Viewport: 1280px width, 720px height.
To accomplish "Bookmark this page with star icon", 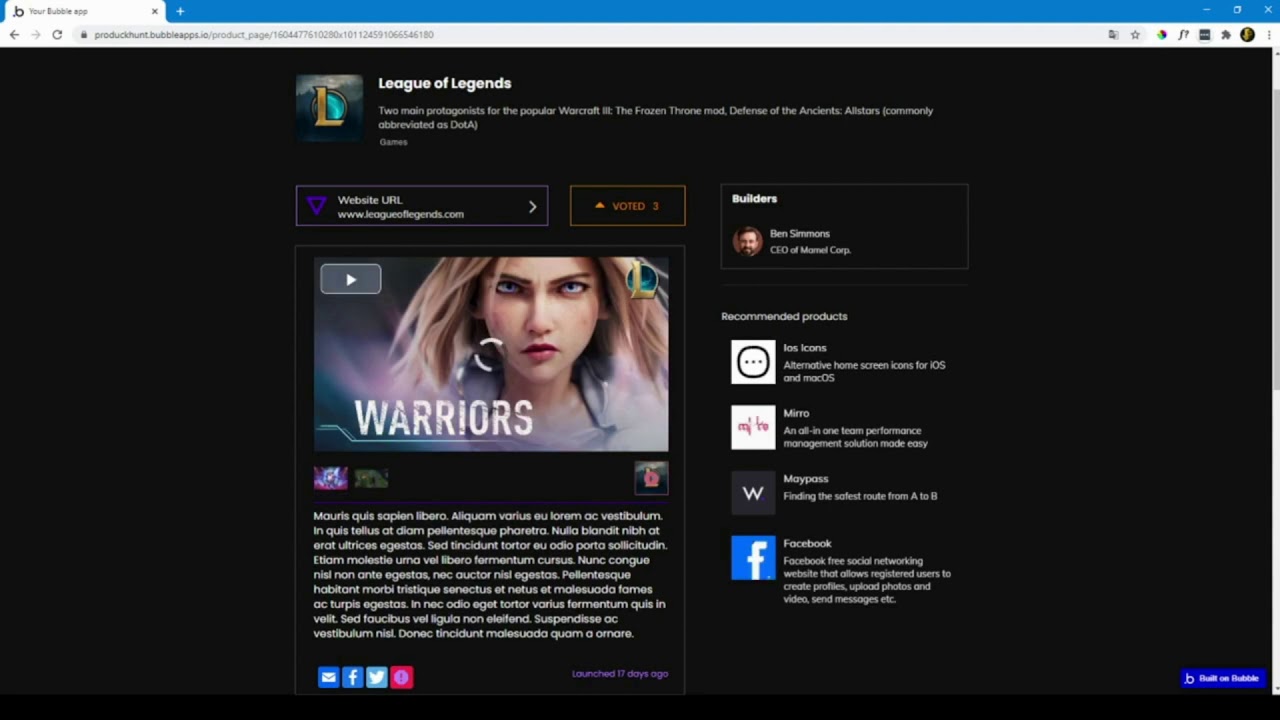I will [1135, 35].
